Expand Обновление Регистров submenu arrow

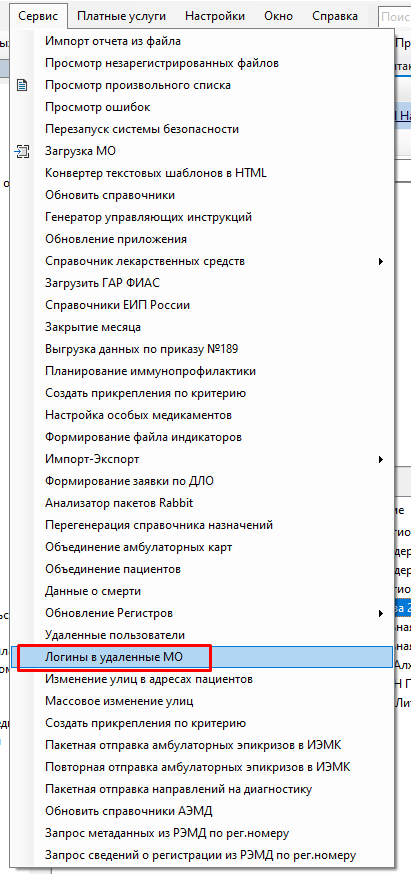381,614
